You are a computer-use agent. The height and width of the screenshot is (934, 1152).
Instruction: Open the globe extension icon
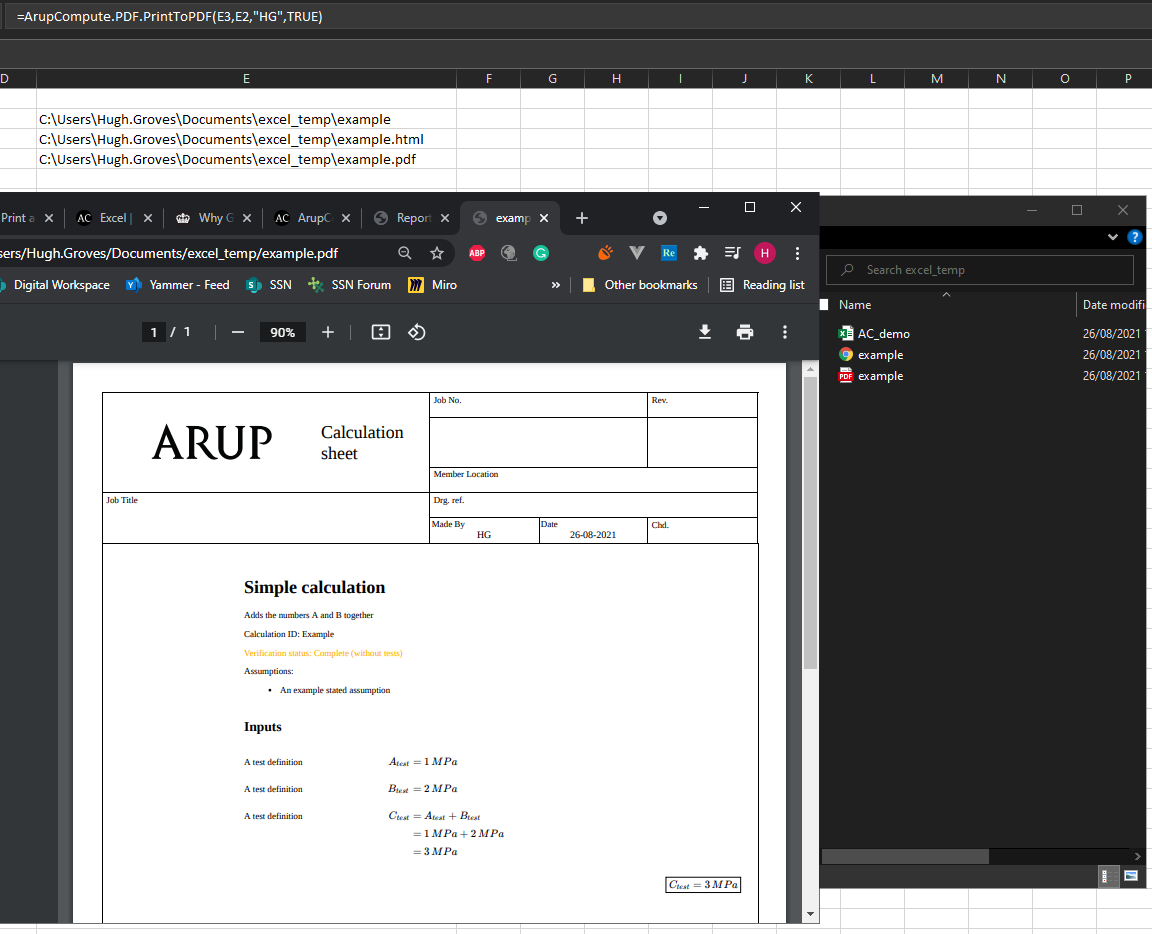(x=508, y=254)
